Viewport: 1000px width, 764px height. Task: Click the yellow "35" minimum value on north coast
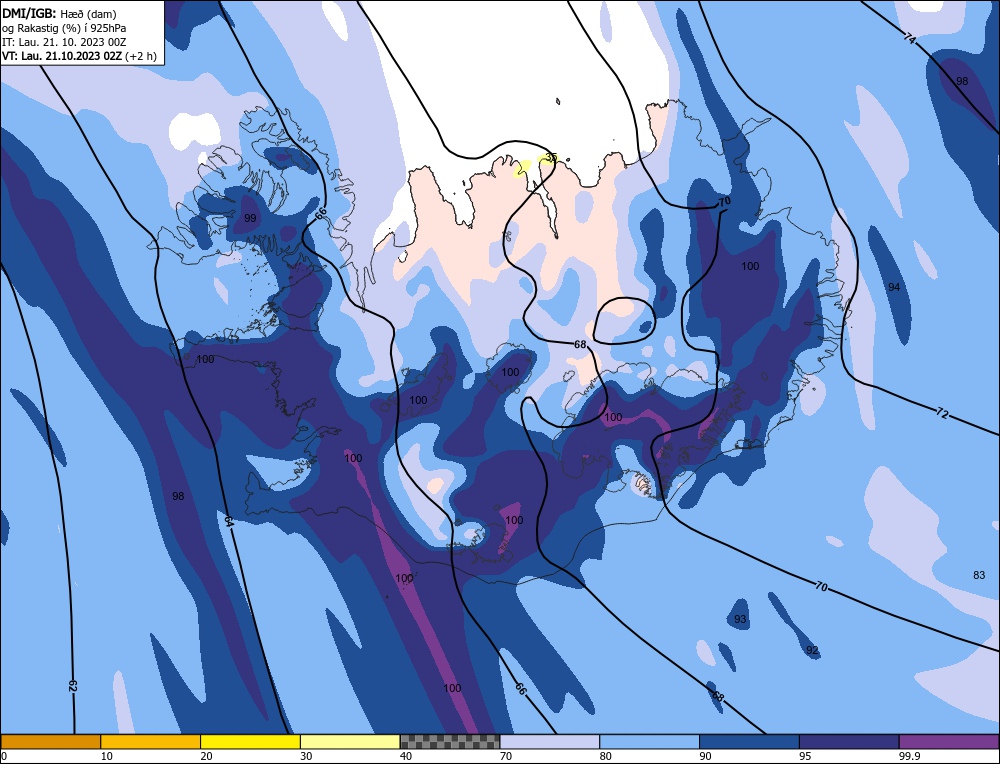point(551,158)
